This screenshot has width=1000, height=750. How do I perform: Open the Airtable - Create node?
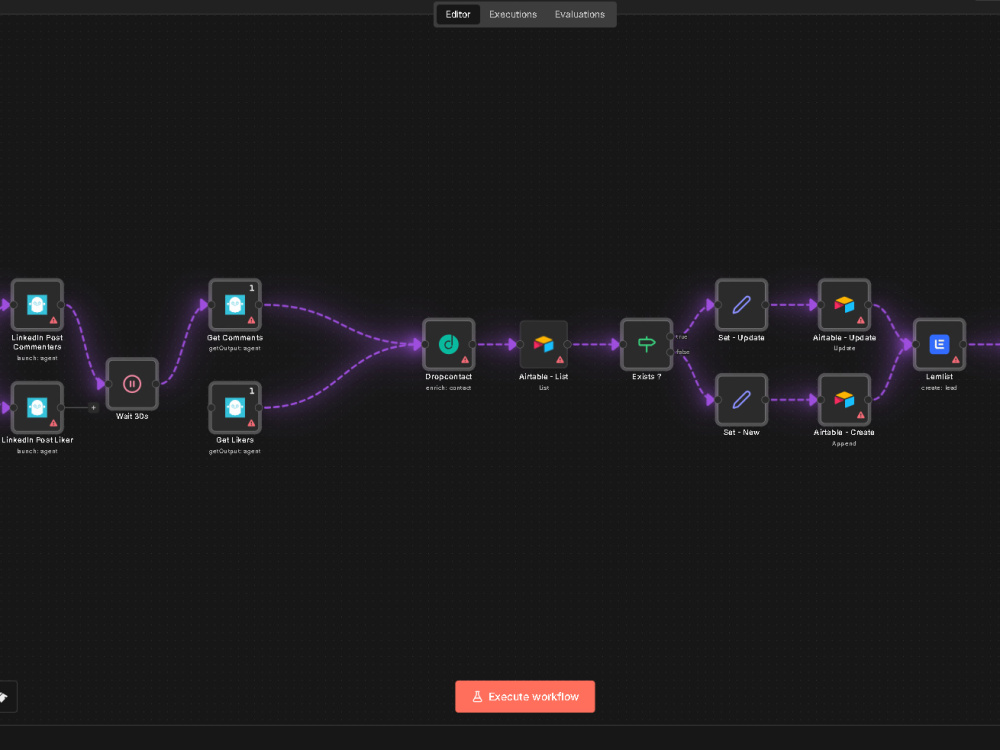click(844, 400)
